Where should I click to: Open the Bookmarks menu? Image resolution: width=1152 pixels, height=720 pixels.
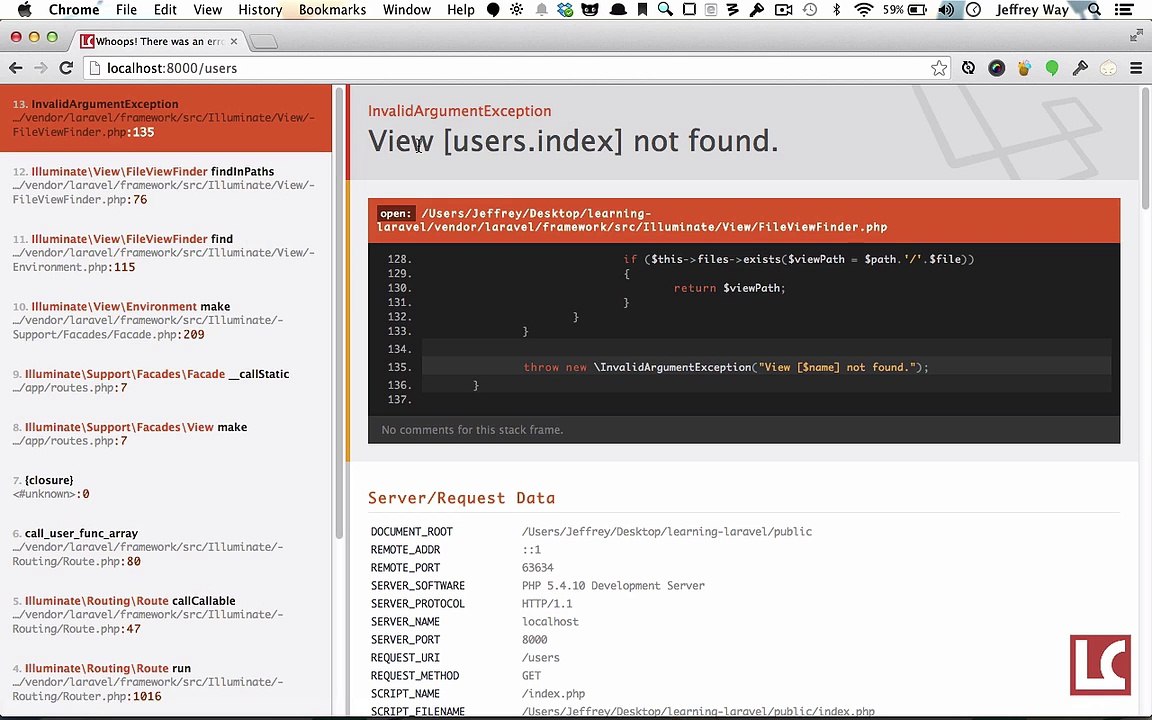[x=332, y=10]
